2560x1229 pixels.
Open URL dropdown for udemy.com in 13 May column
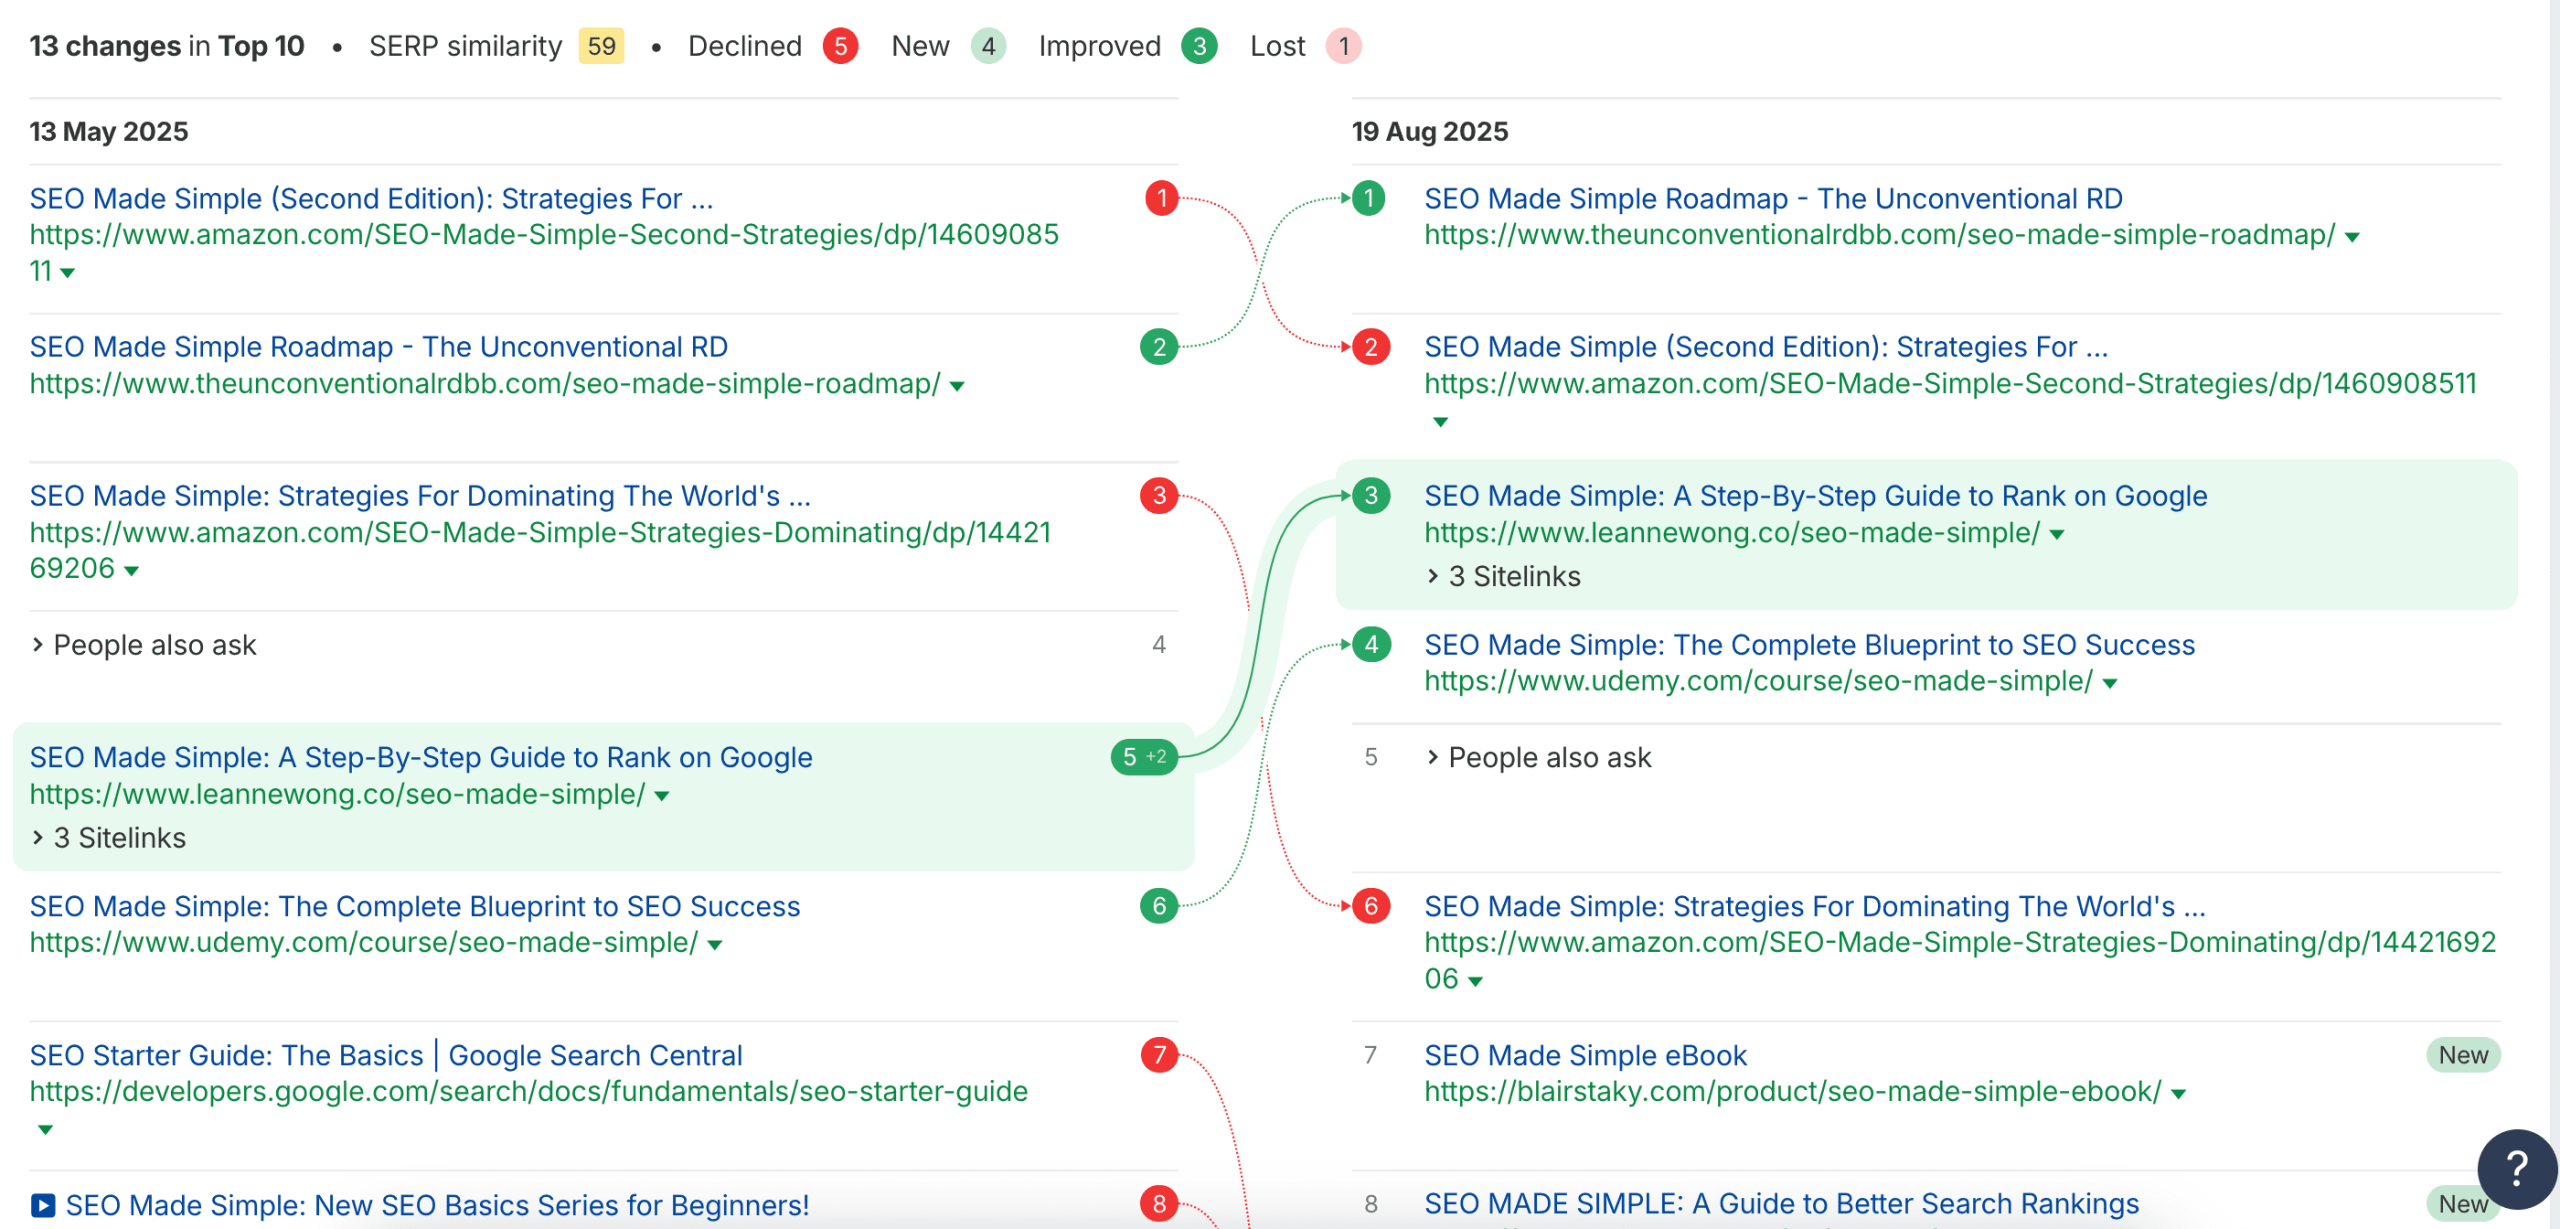pos(714,945)
